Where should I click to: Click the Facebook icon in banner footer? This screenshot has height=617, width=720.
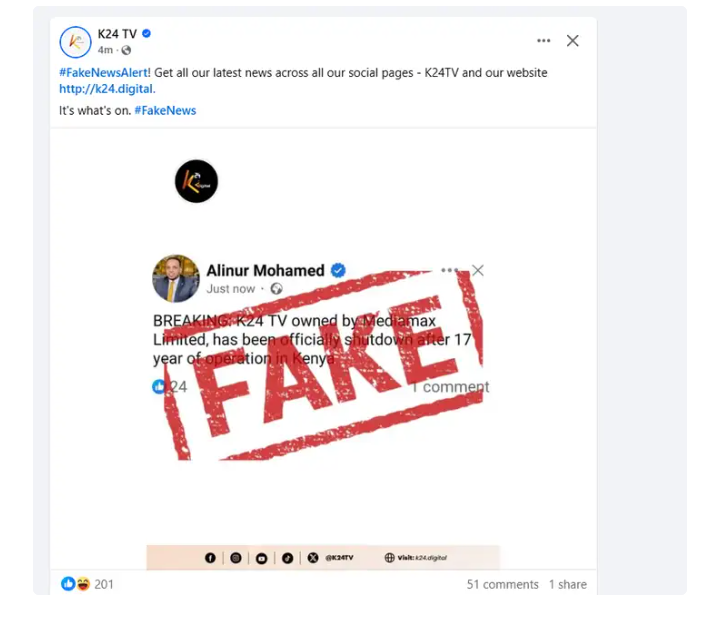[x=211, y=558]
